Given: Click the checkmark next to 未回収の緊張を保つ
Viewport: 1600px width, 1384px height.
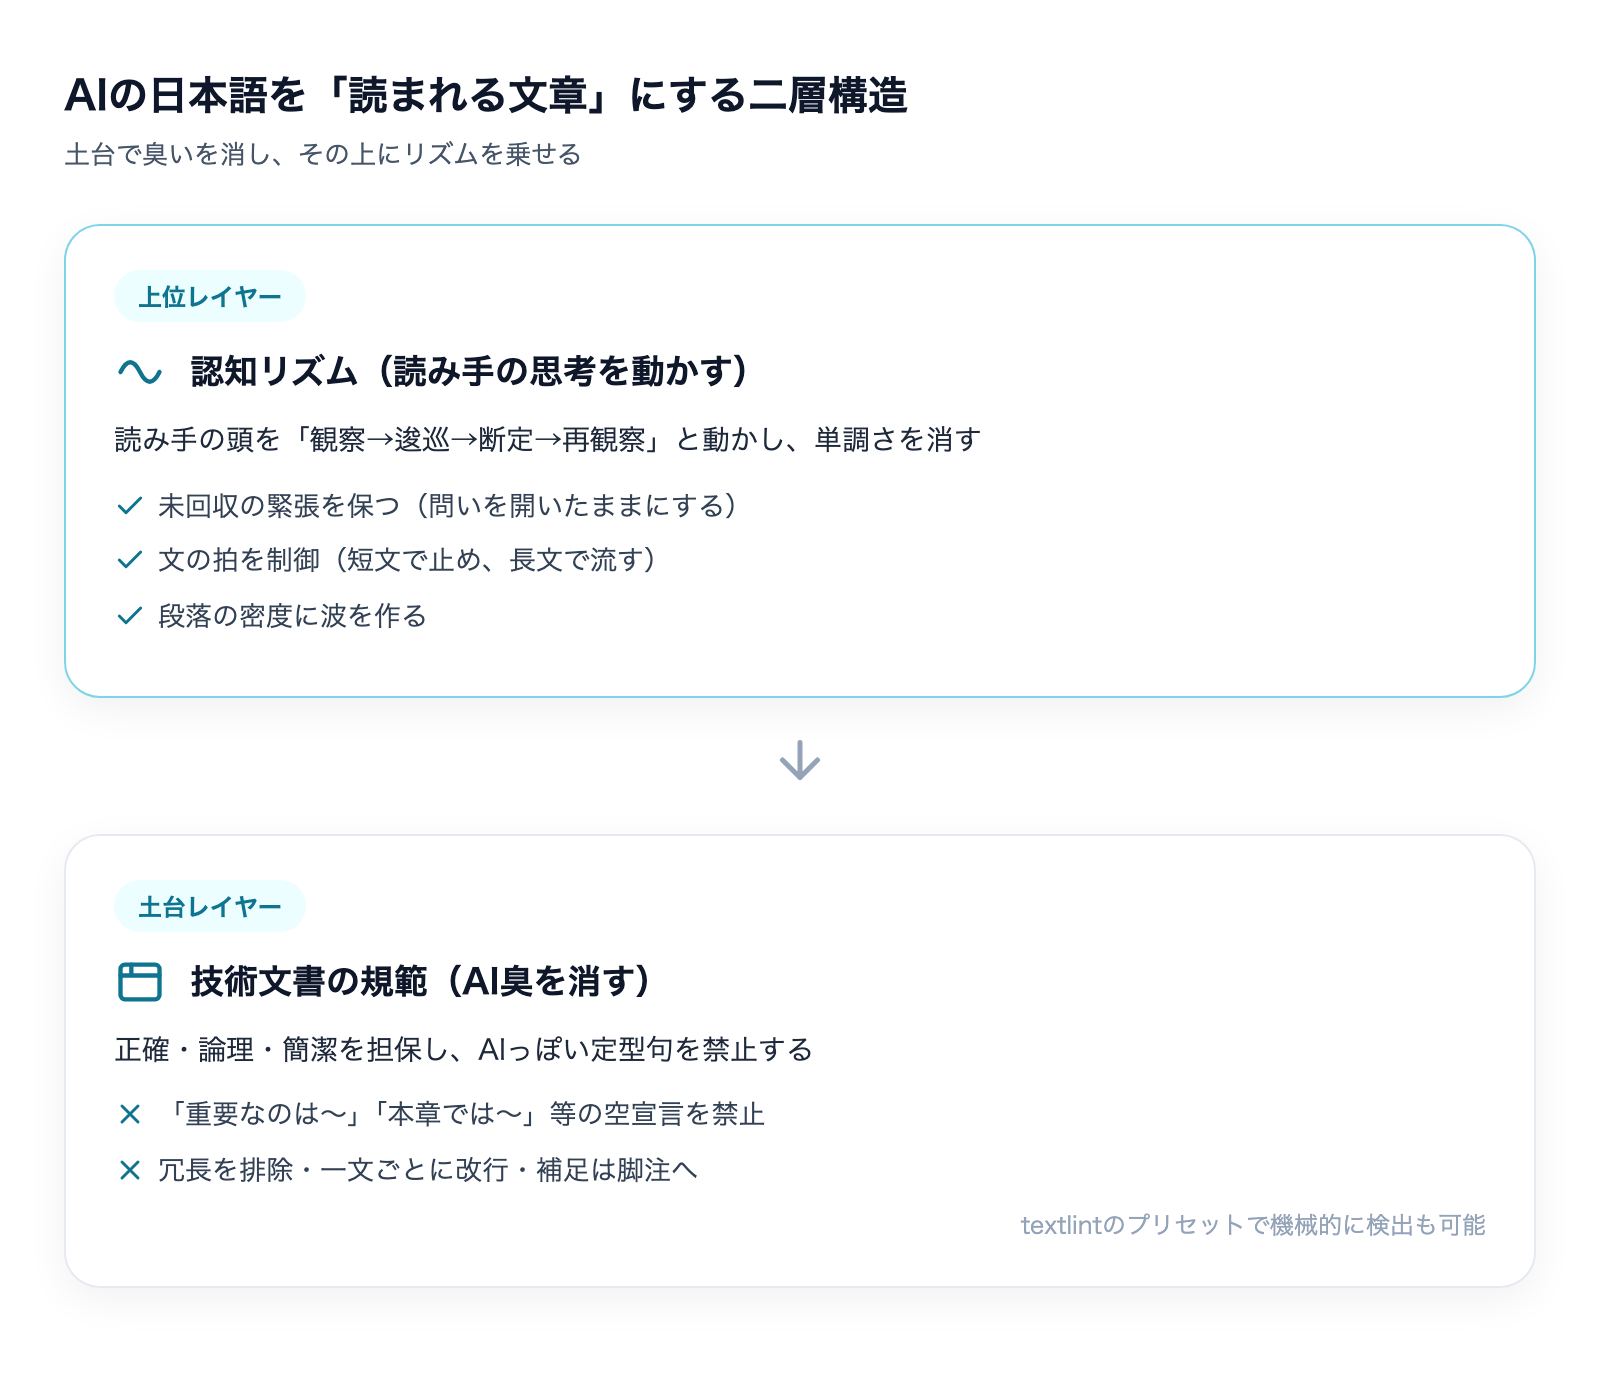Looking at the screenshot, I should click(130, 506).
